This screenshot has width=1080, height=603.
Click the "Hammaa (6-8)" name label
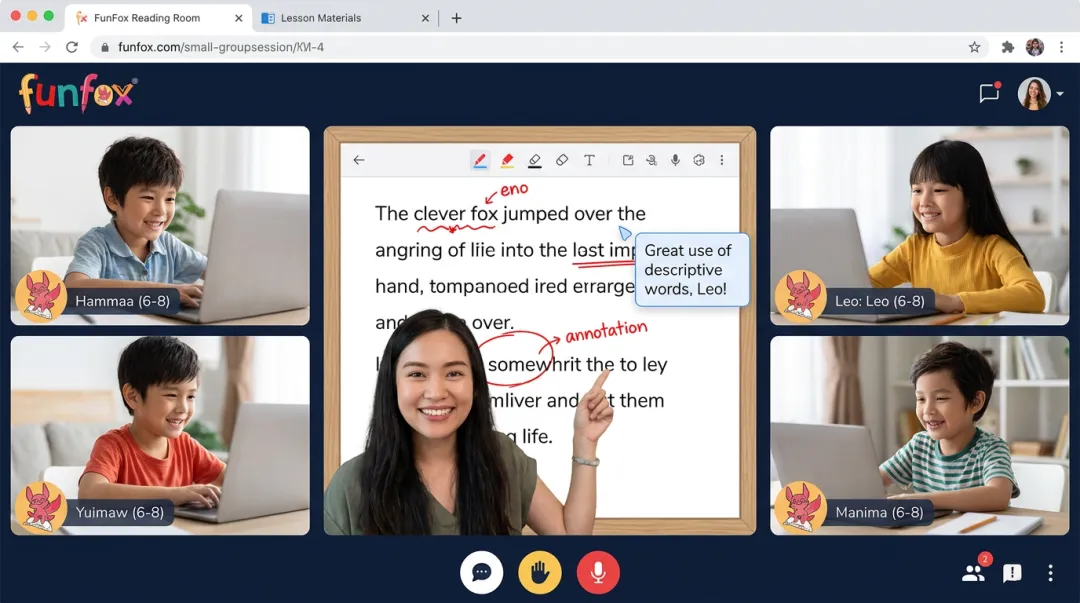coord(123,301)
